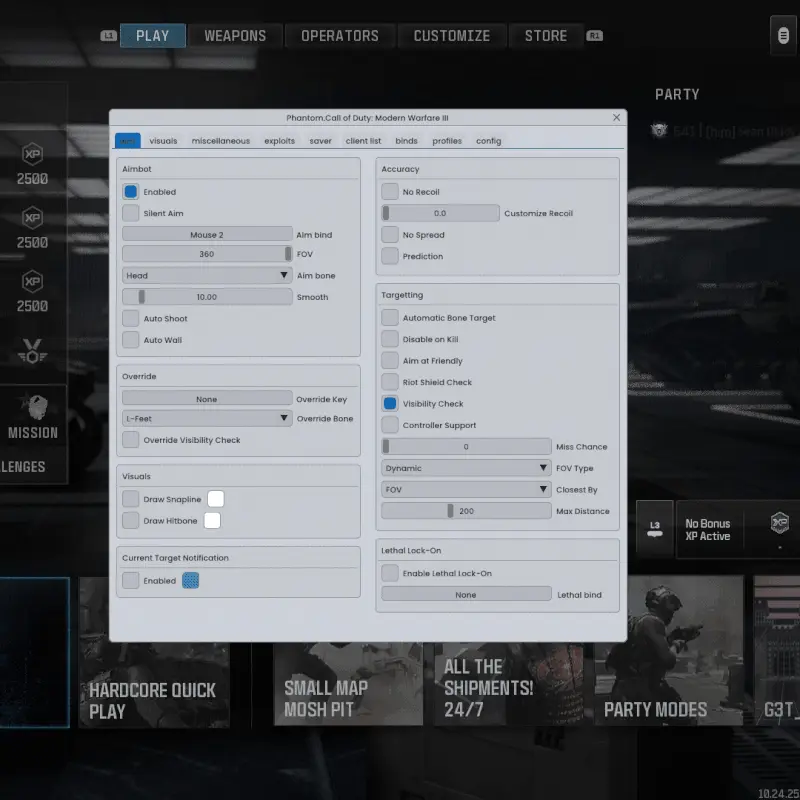The width and height of the screenshot is (800, 800).
Task: Close the Phantom window with the X
Action: (616, 117)
